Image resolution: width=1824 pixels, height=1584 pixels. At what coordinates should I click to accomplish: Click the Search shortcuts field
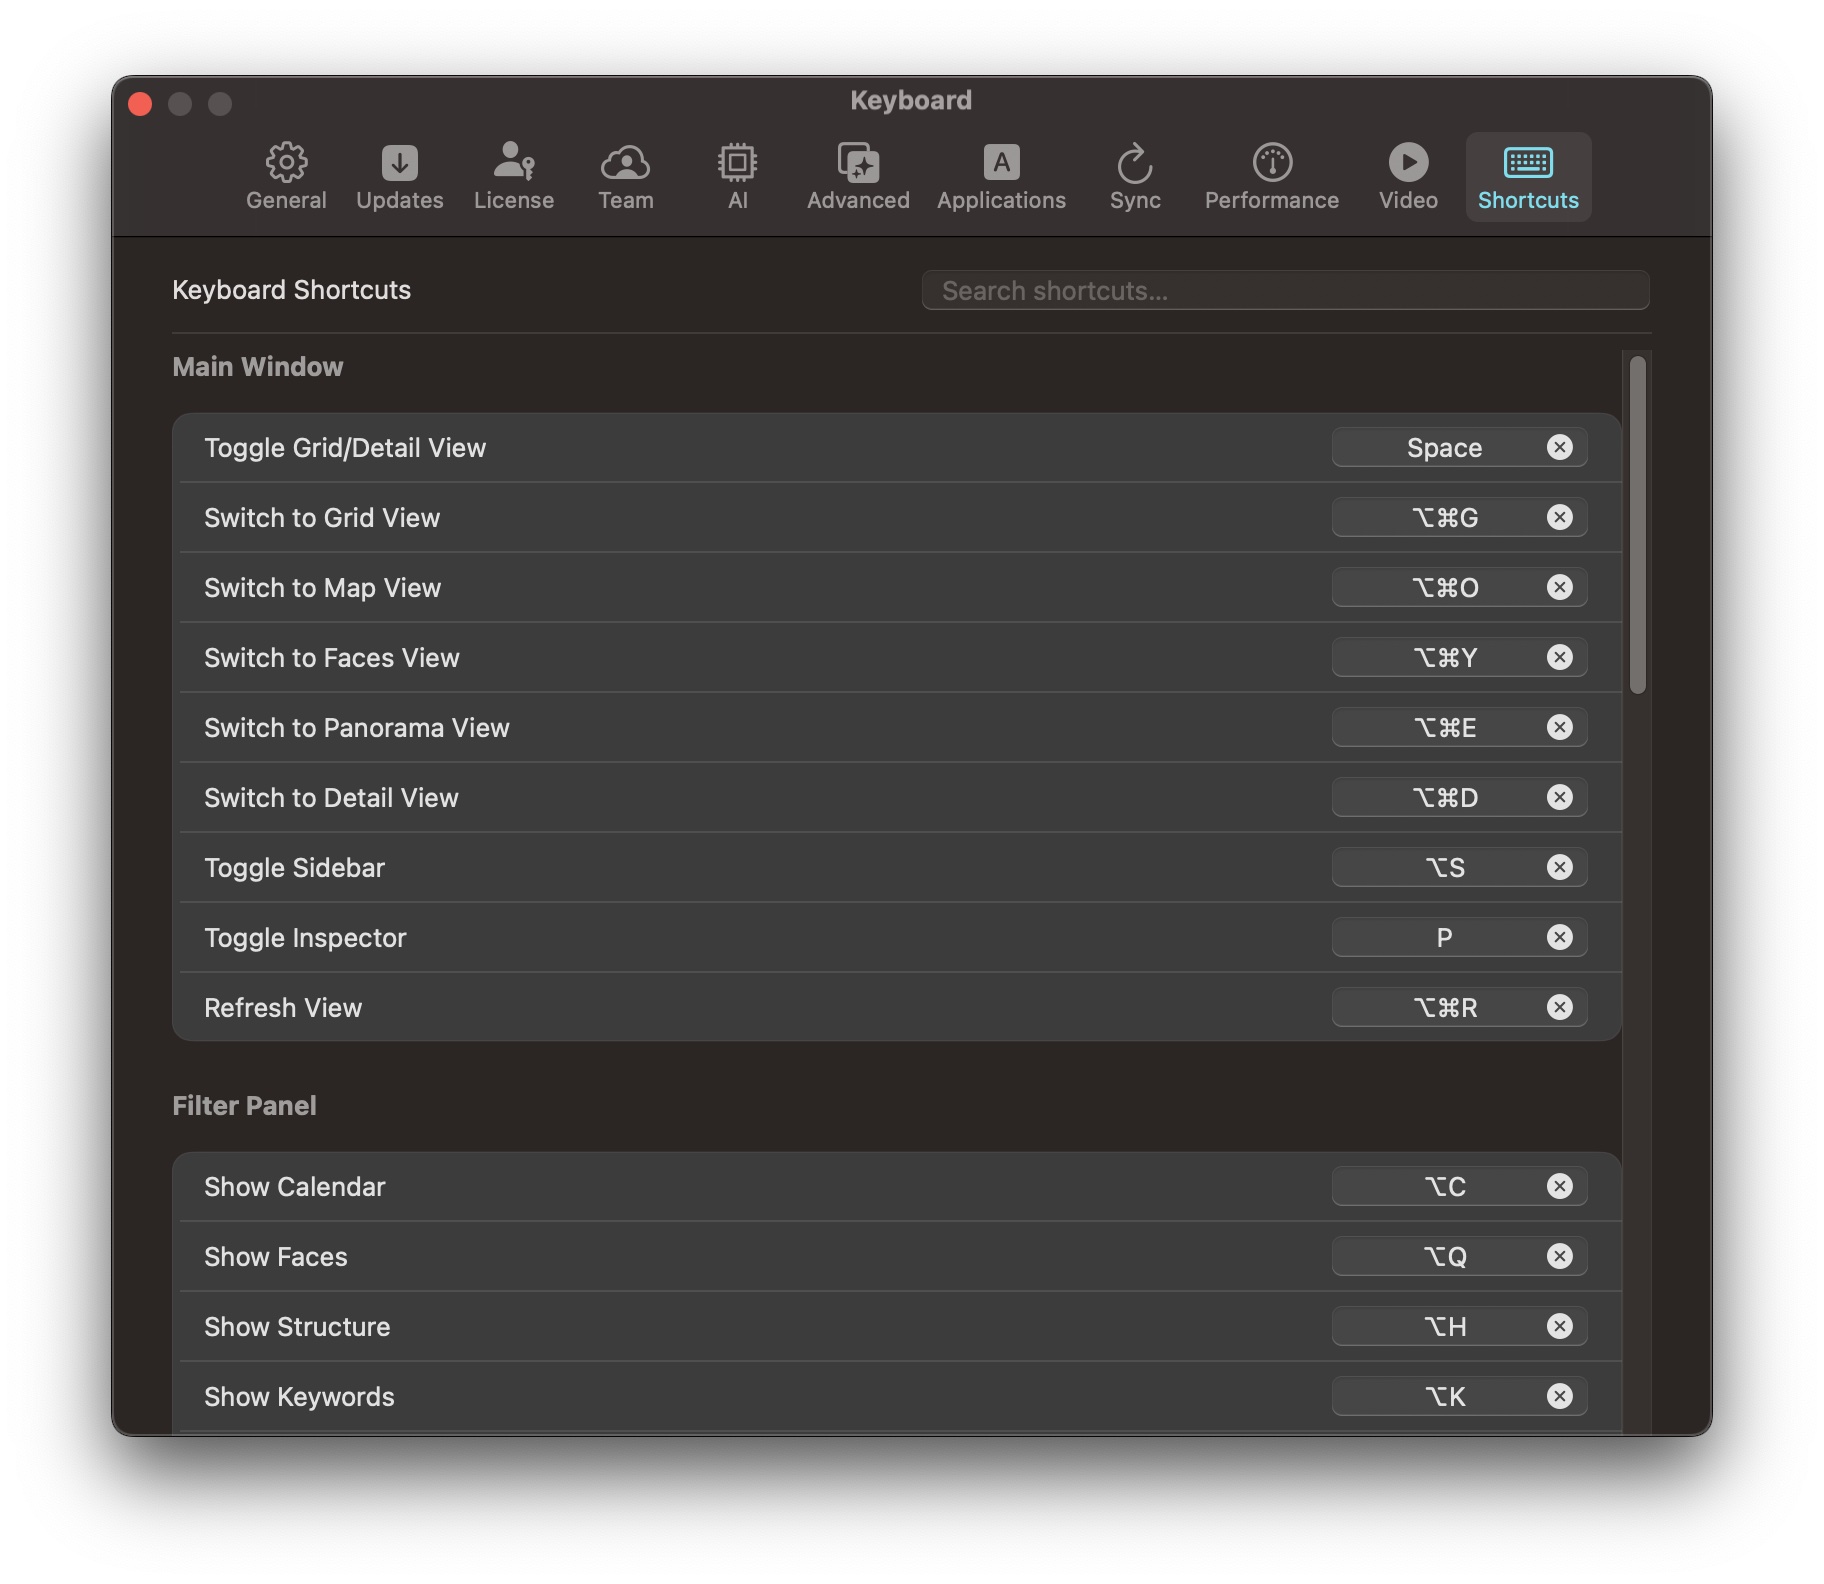[x=1285, y=291]
